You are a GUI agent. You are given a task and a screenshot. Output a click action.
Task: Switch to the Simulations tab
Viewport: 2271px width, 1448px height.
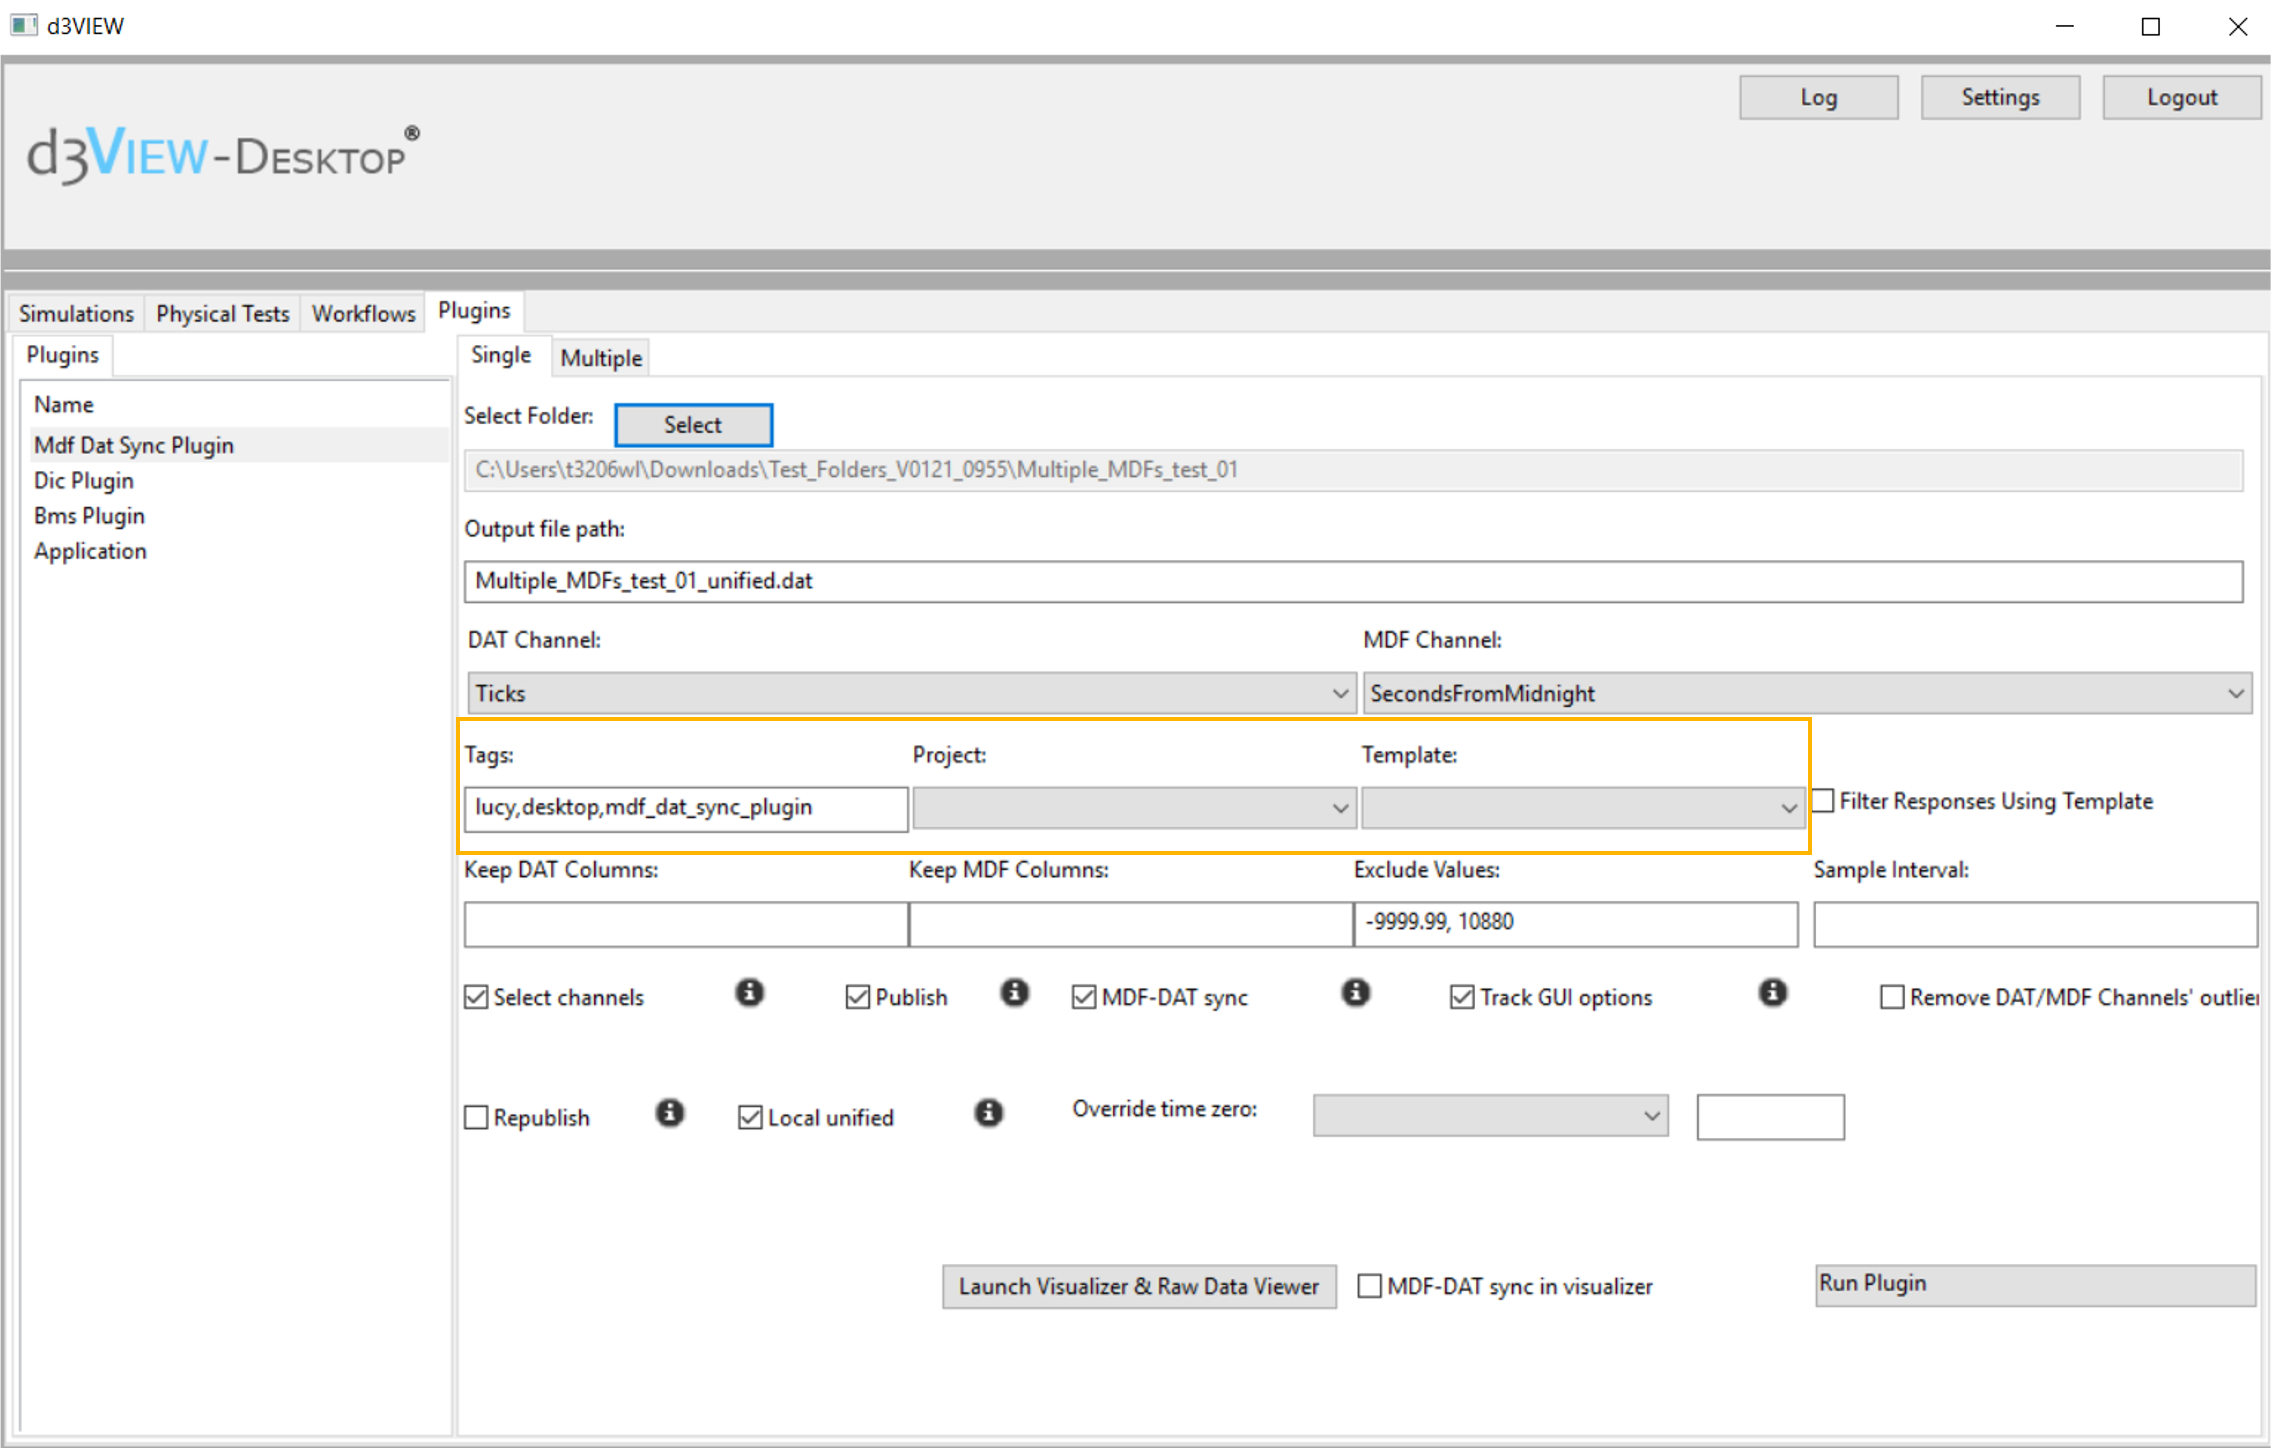pyautogui.click(x=76, y=314)
